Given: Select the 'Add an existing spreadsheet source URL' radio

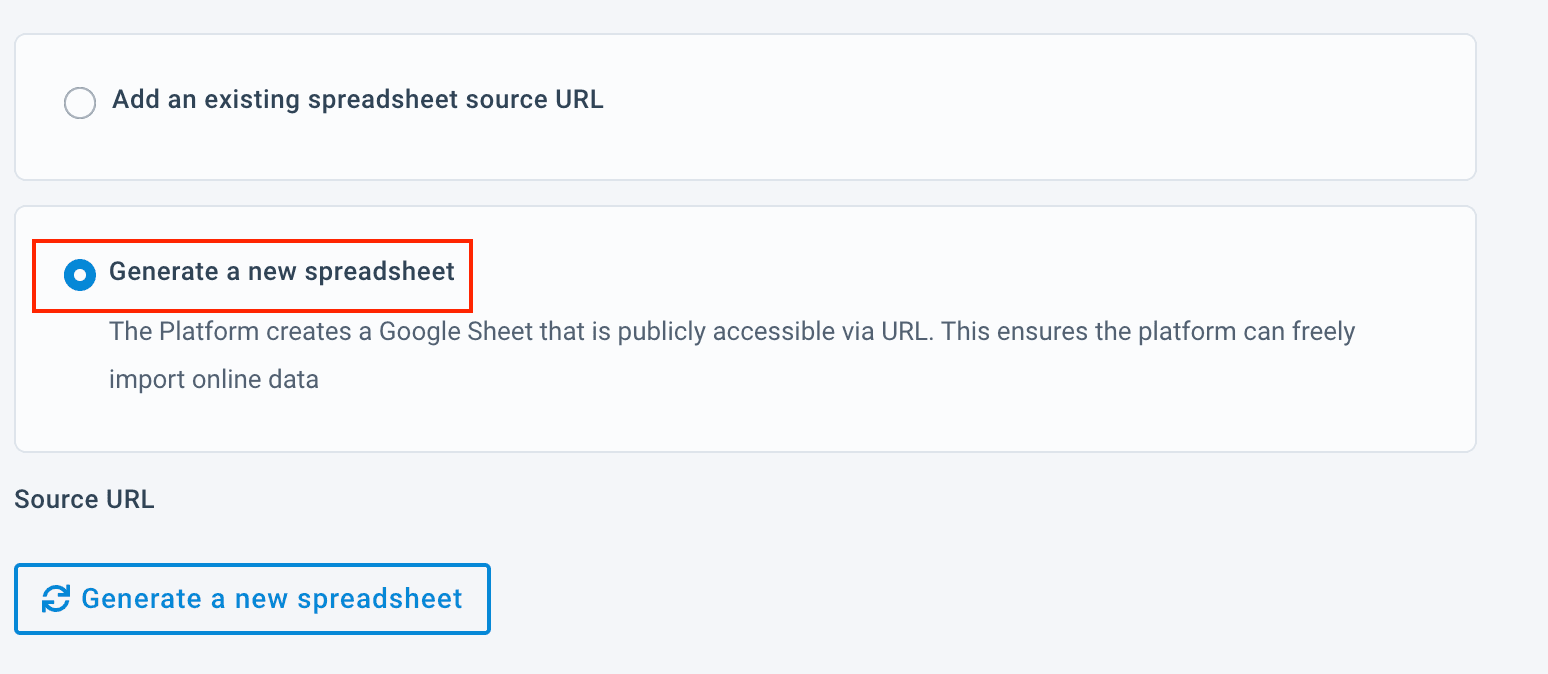Looking at the screenshot, I should pos(80,102).
